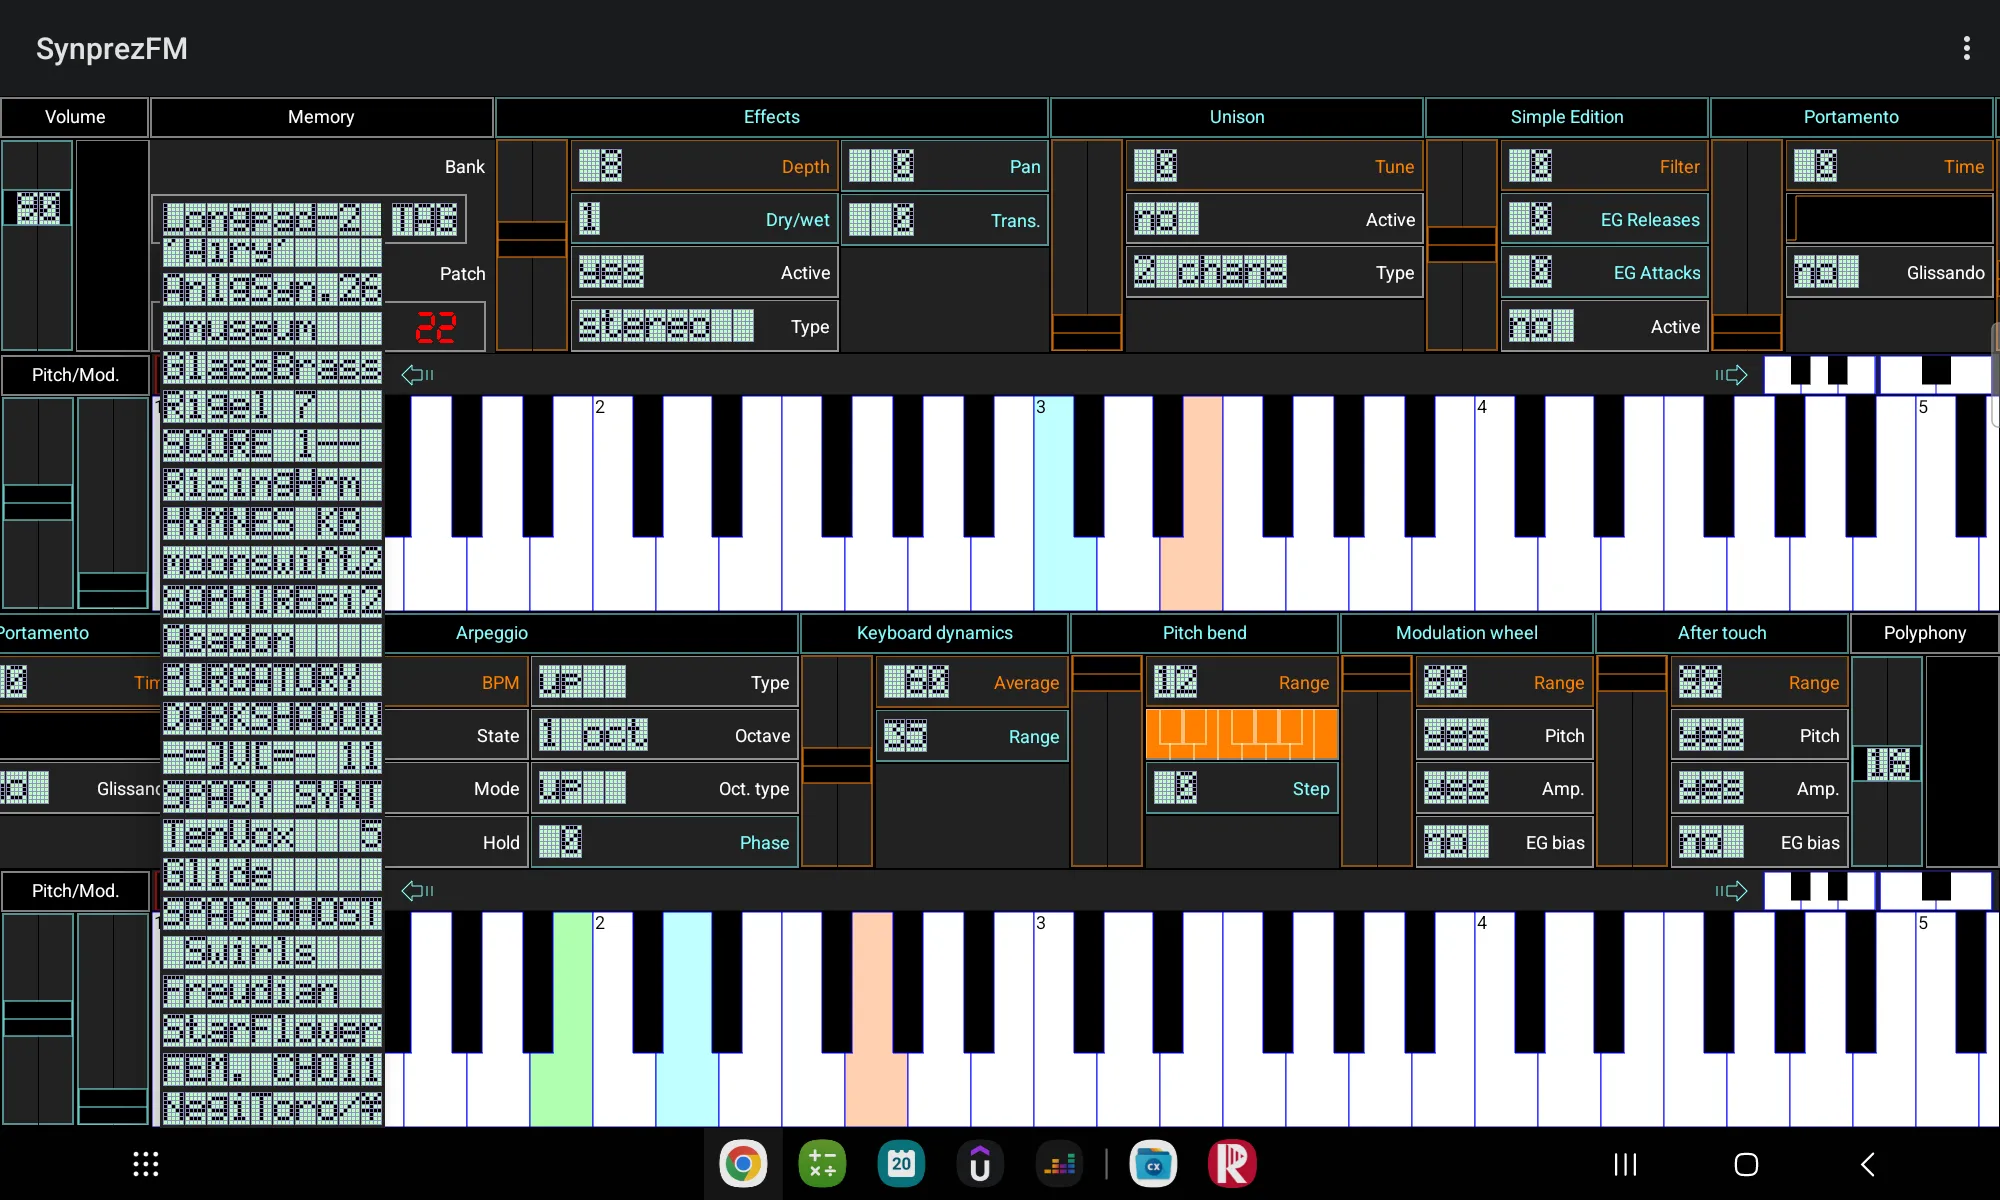Image resolution: width=2000 pixels, height=1200 pixels.
Task: Click the left octave-shift arrow above the lower keyboard
Action: point(417,890)
